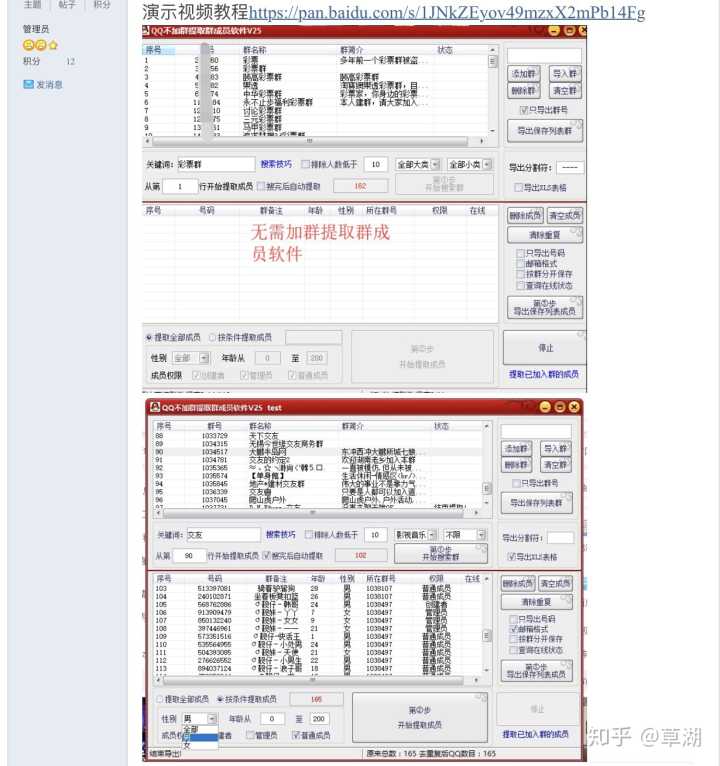This screenshot has height=766, width=720.
Task: Toggle 邮箱格式 checkbox in upper window
Action: coord(521,264)
